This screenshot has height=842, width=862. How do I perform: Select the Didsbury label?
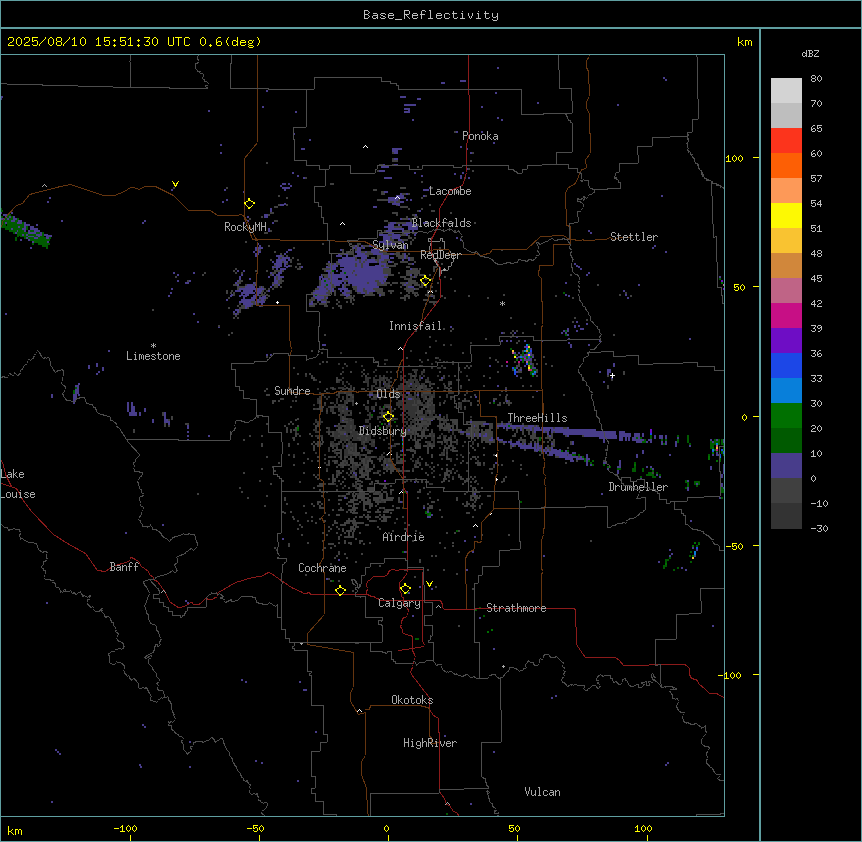click(x=383, y=431)
